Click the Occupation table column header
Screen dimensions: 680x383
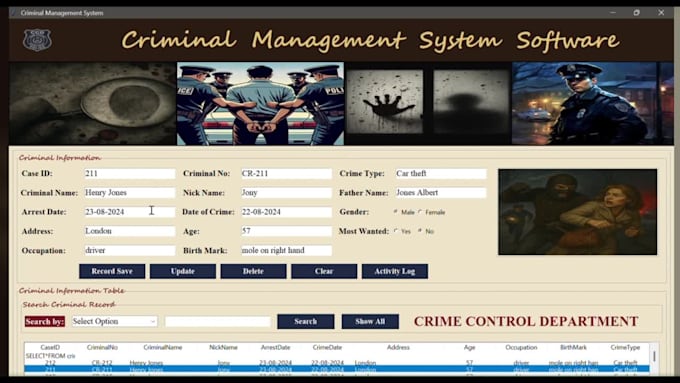click(x=521, y=347)
